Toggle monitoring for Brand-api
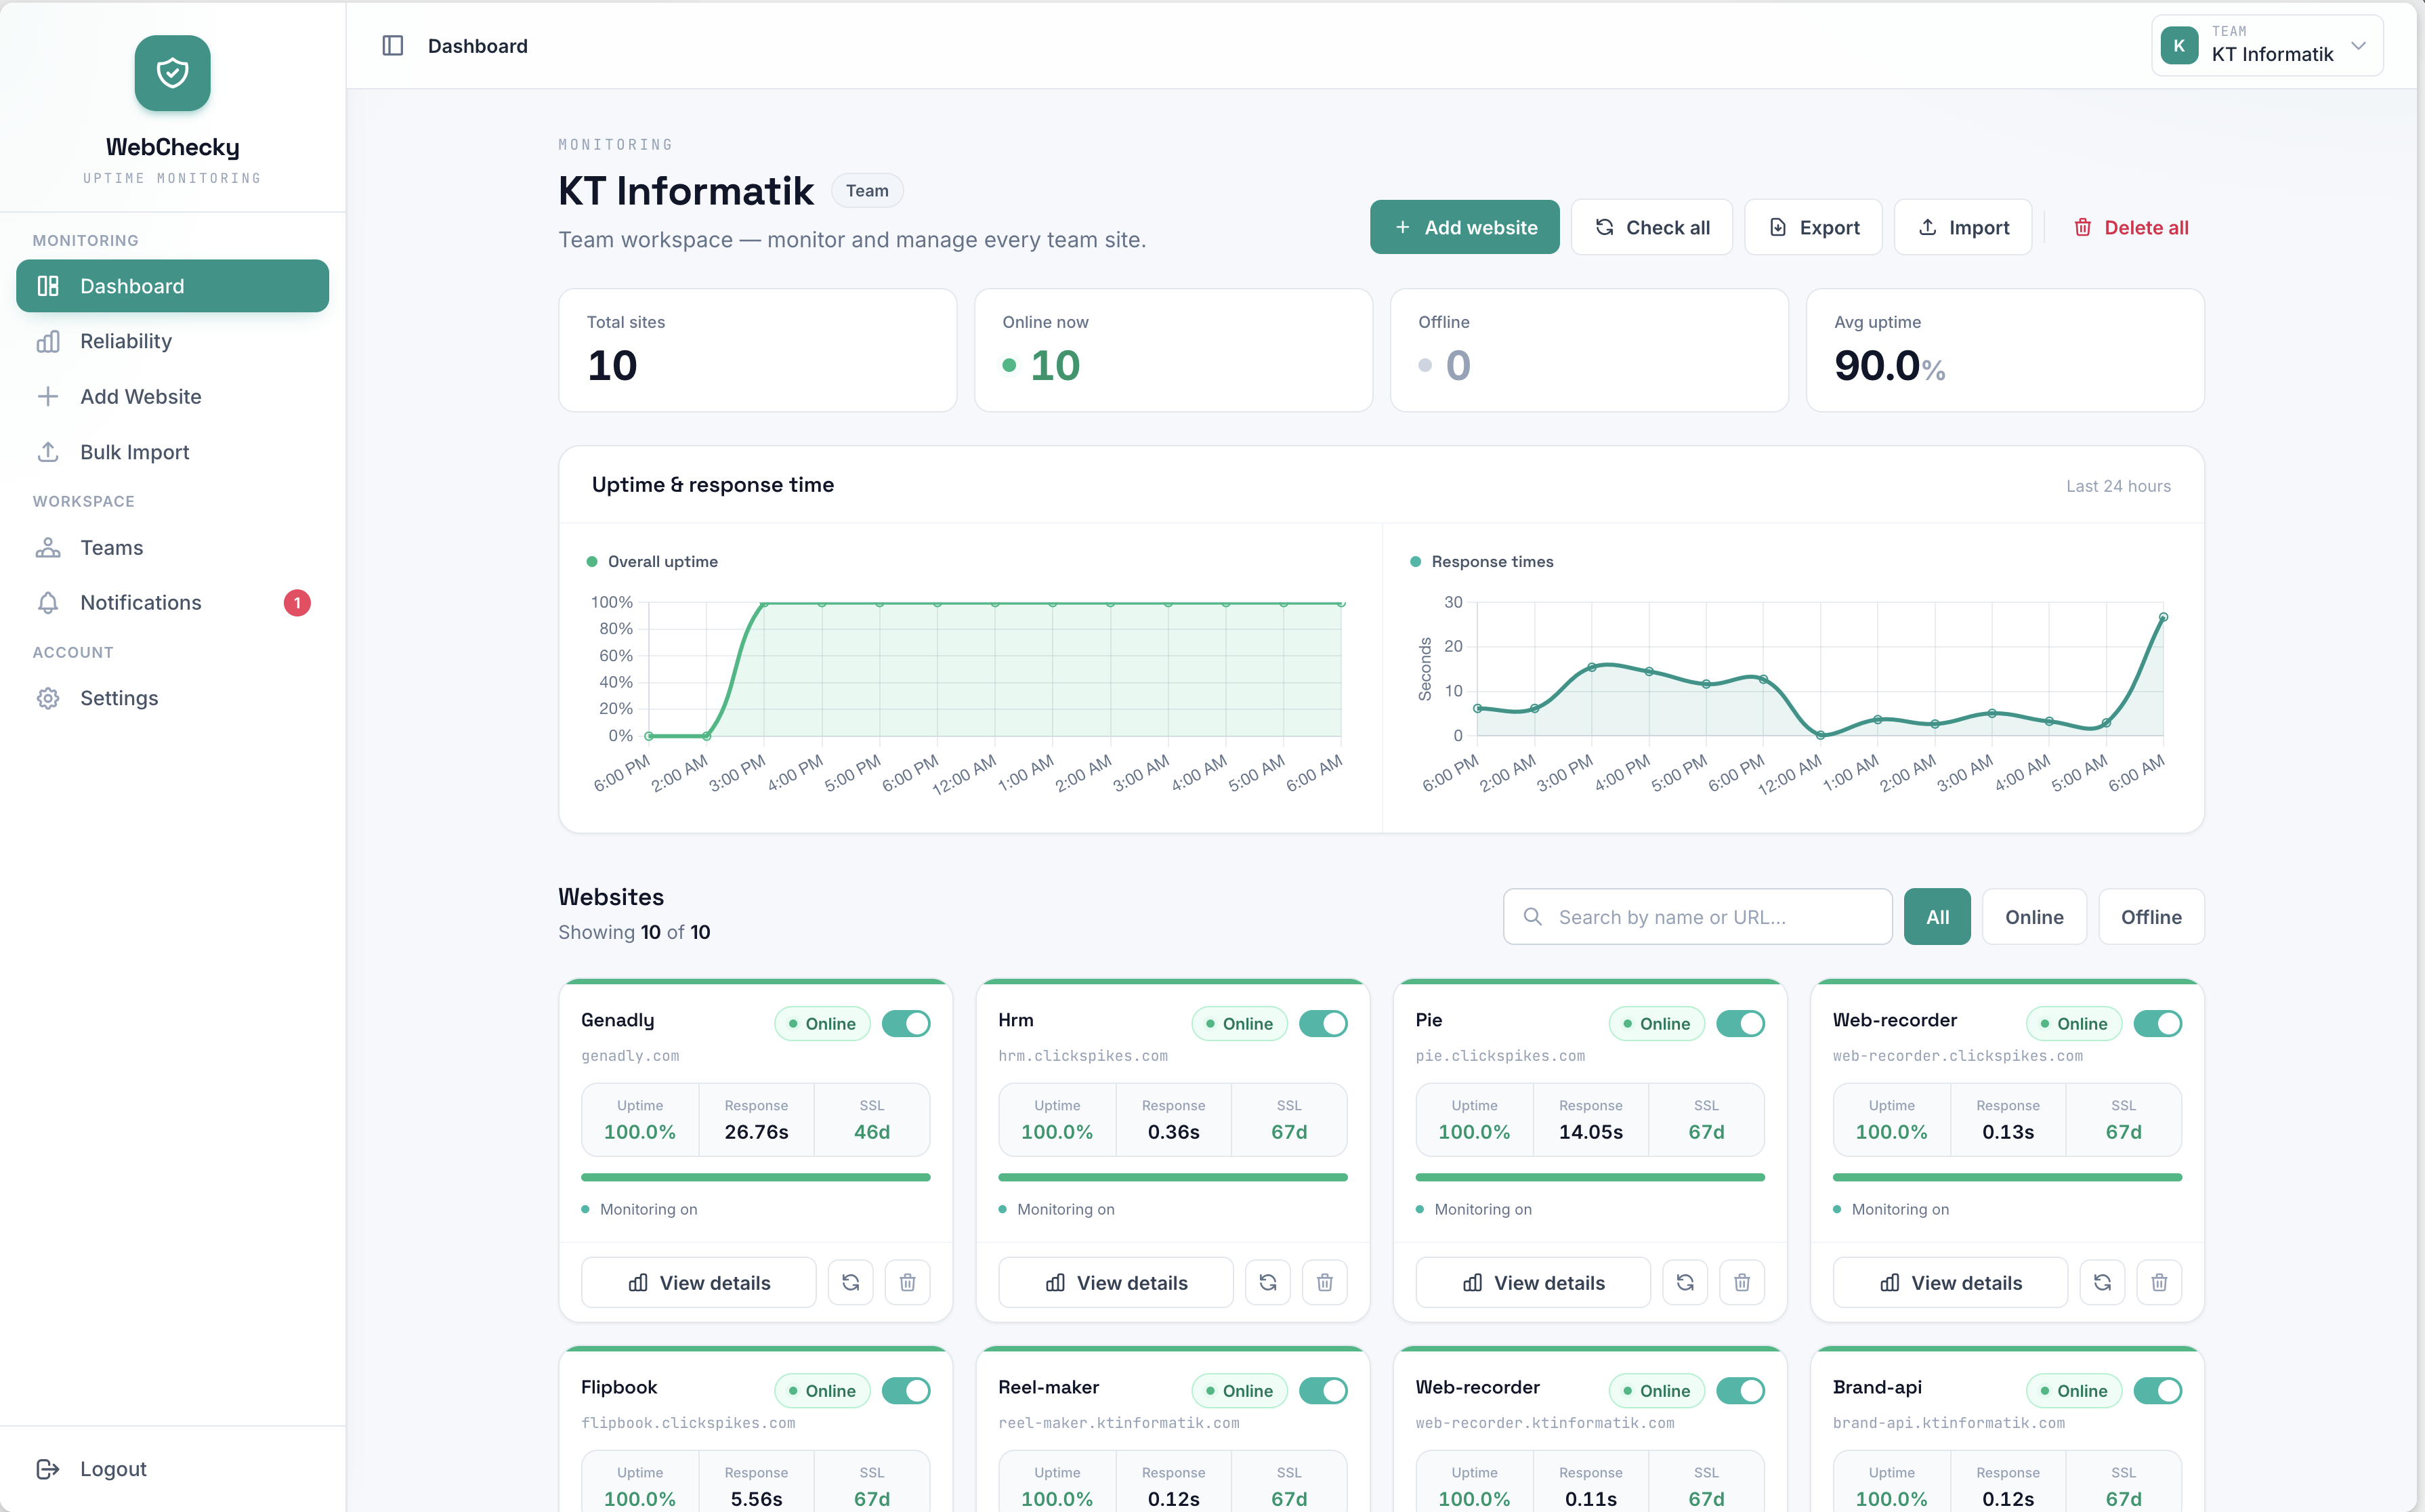Image resolution: width=2425 pixels, height=1512 pixels. (x=2158, y=1390)
